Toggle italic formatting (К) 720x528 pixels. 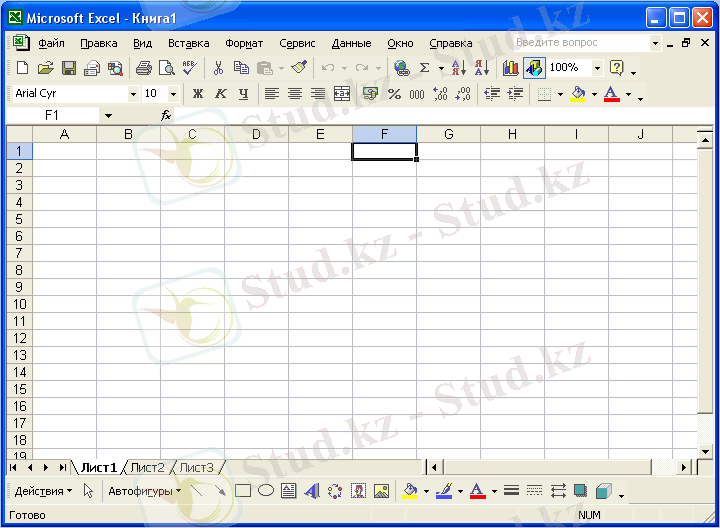click(x=220, y=94)
